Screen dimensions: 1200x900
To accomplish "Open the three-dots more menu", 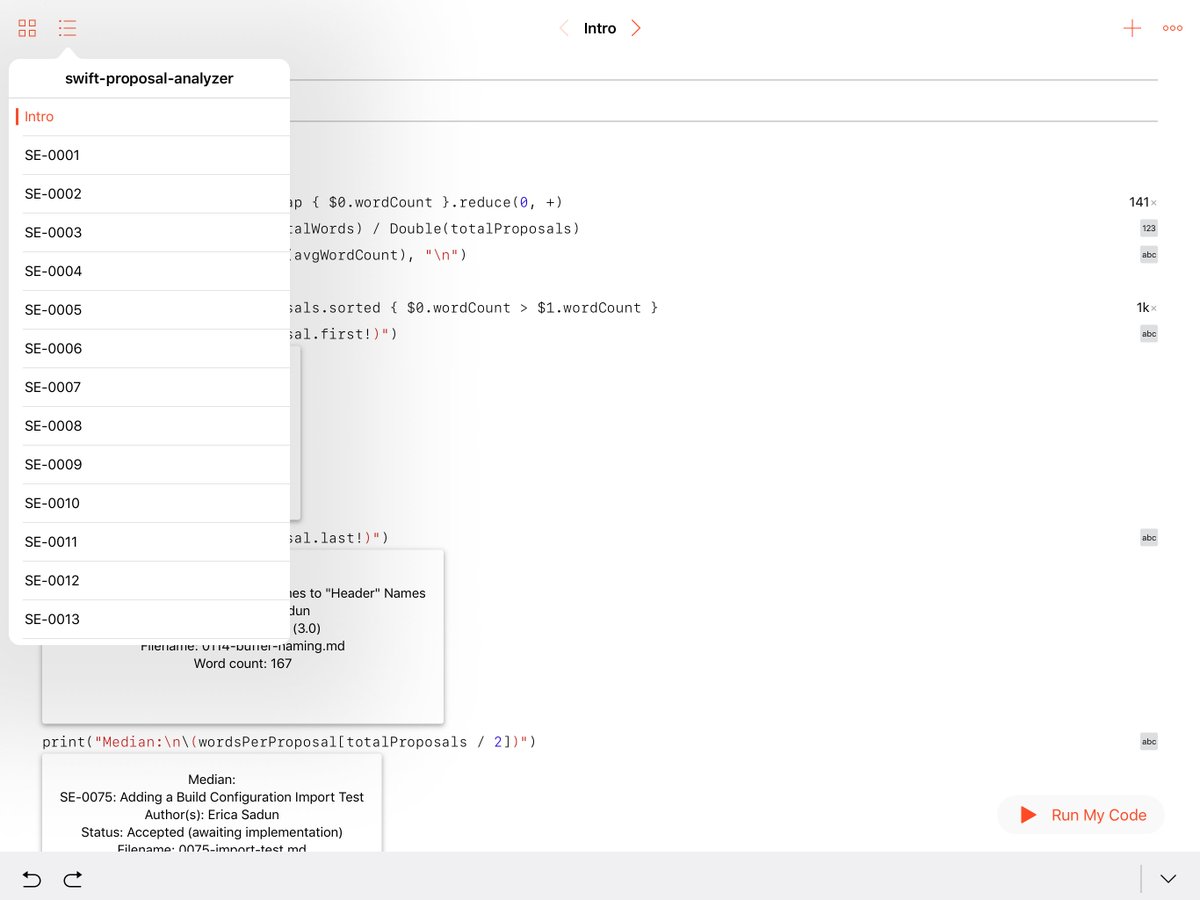I will point(1173,28).
